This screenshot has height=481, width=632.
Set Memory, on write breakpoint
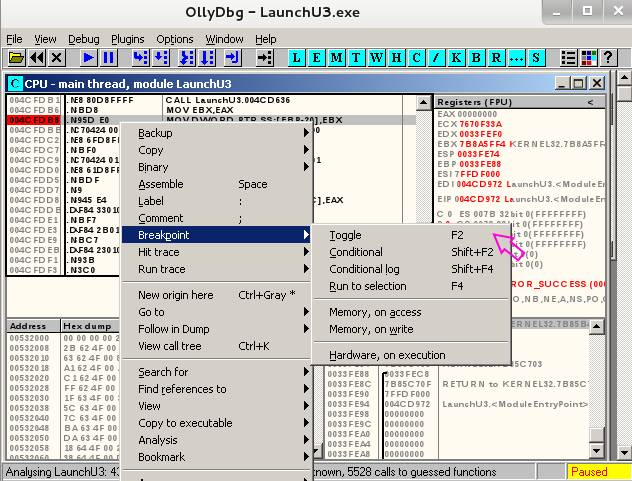point(411,329)
